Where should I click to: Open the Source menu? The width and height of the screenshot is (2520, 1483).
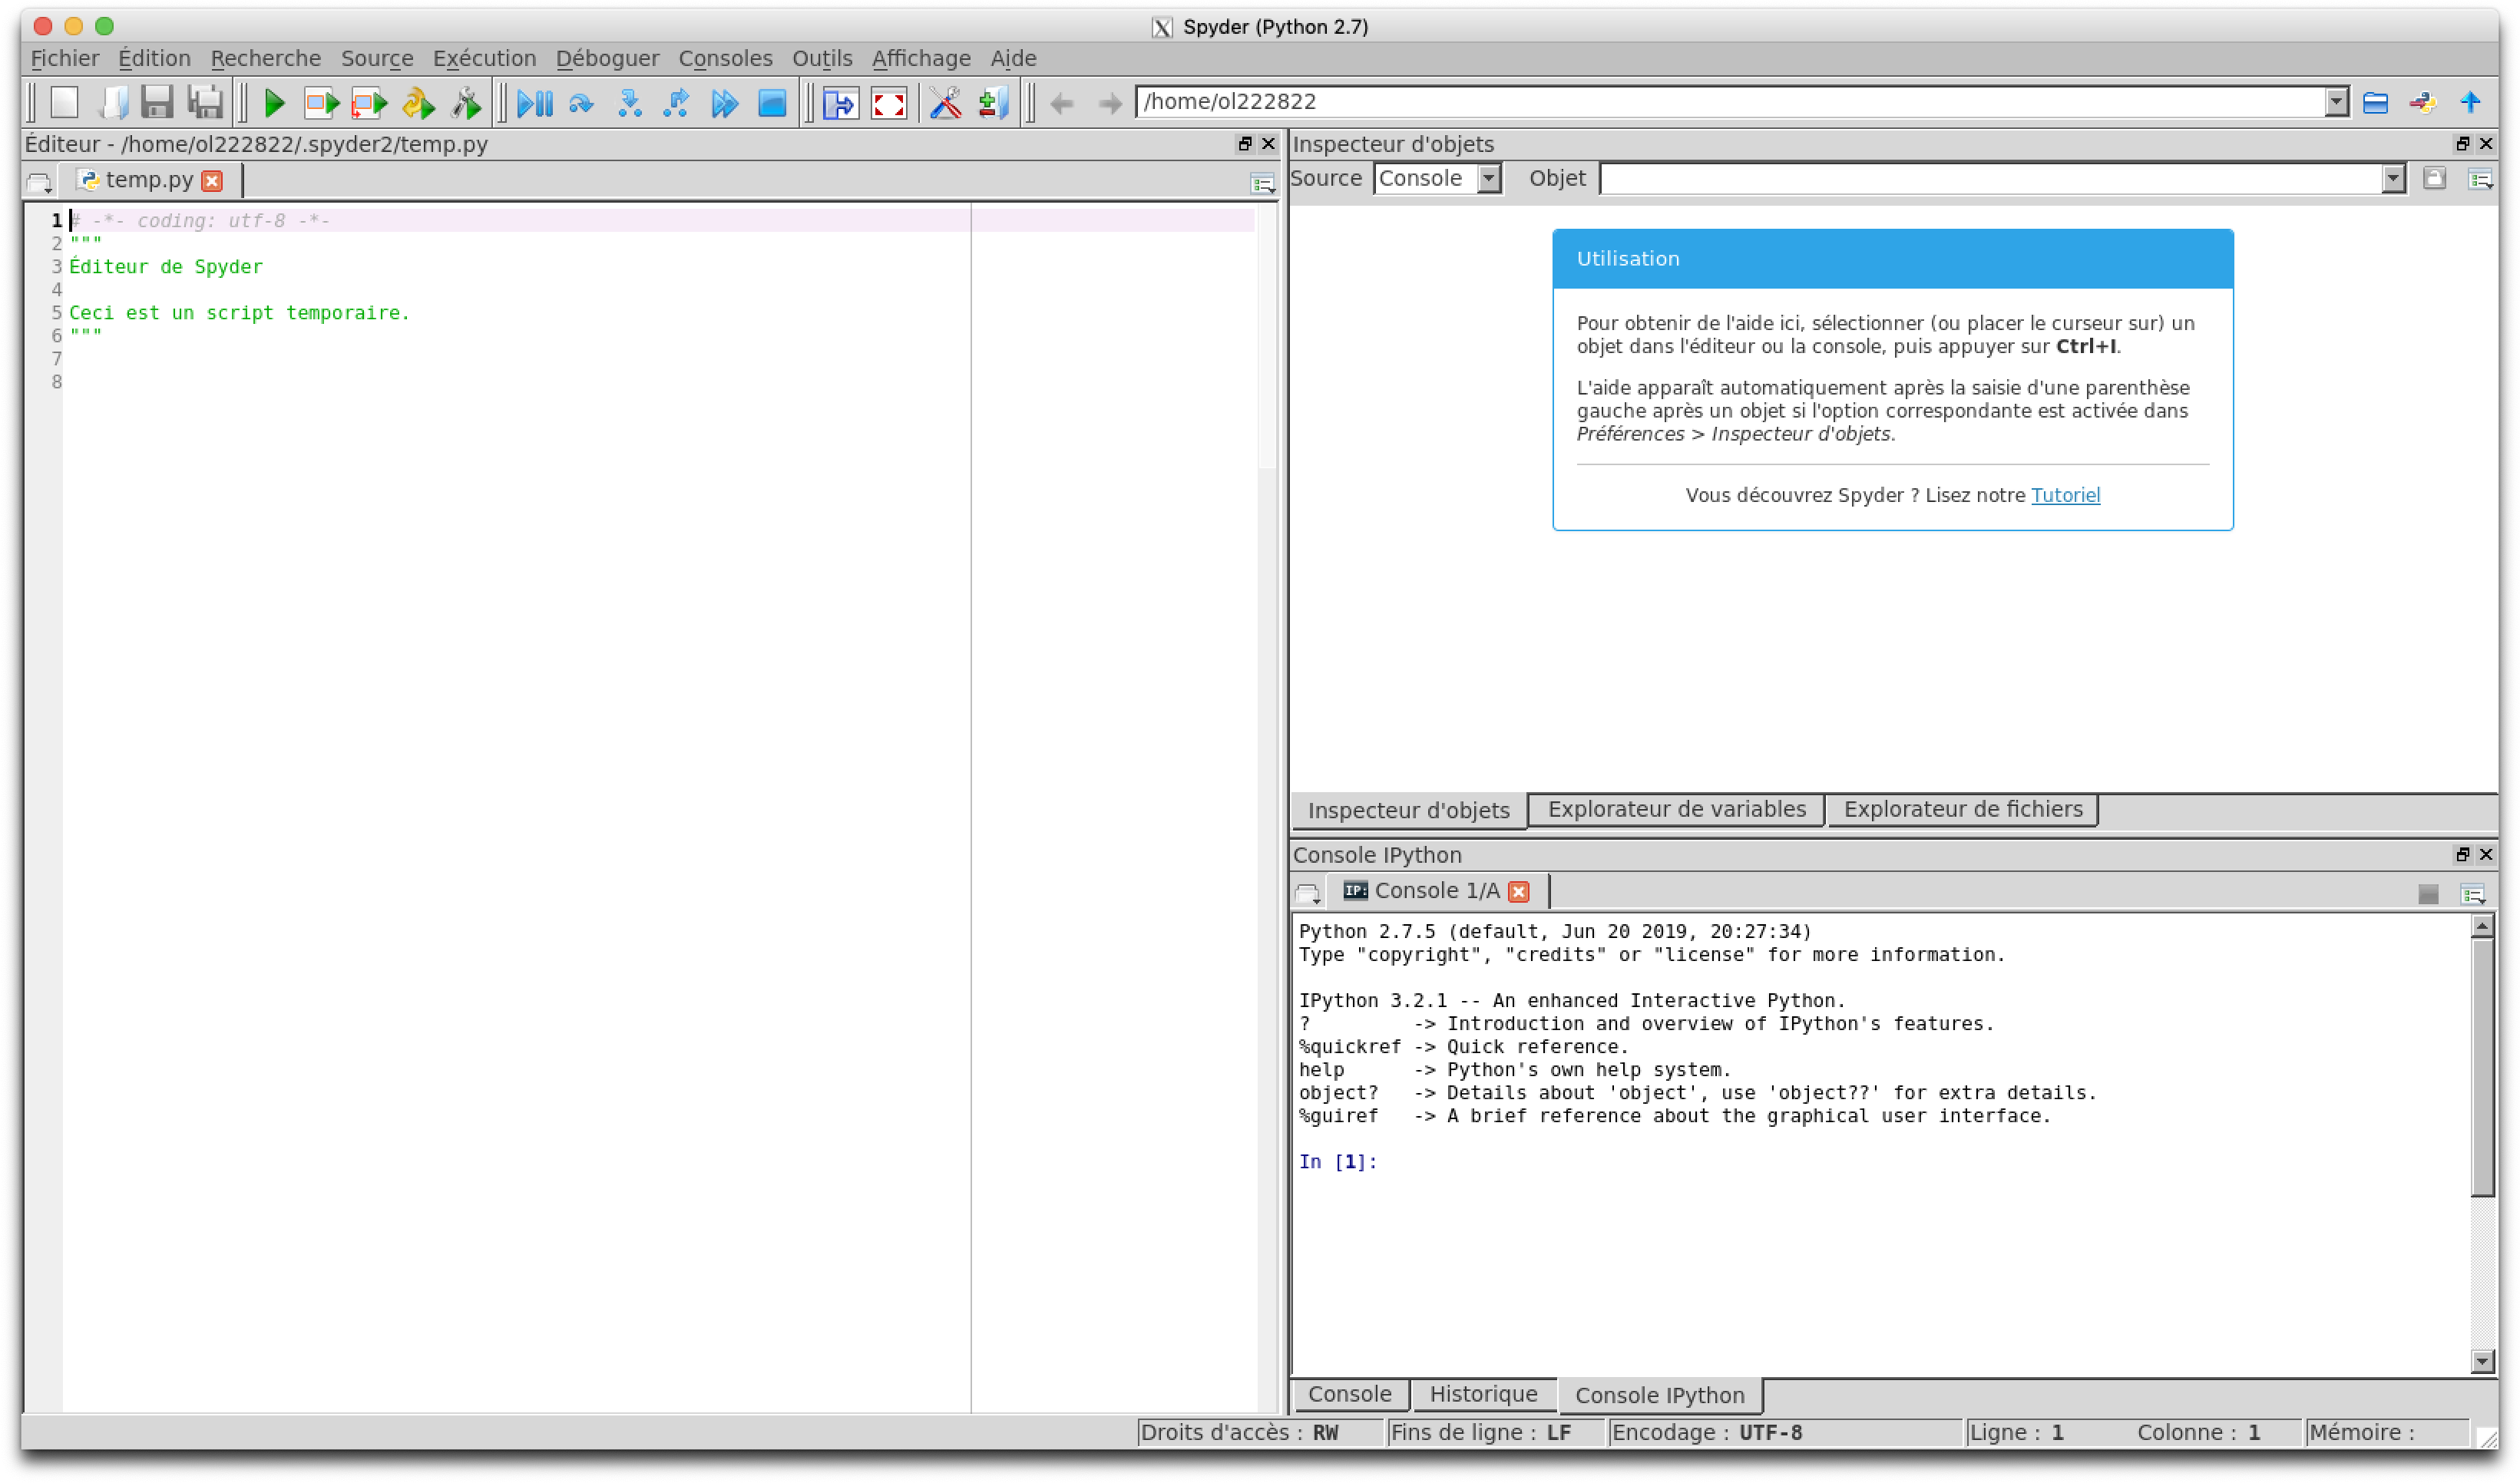pos(377,58)
